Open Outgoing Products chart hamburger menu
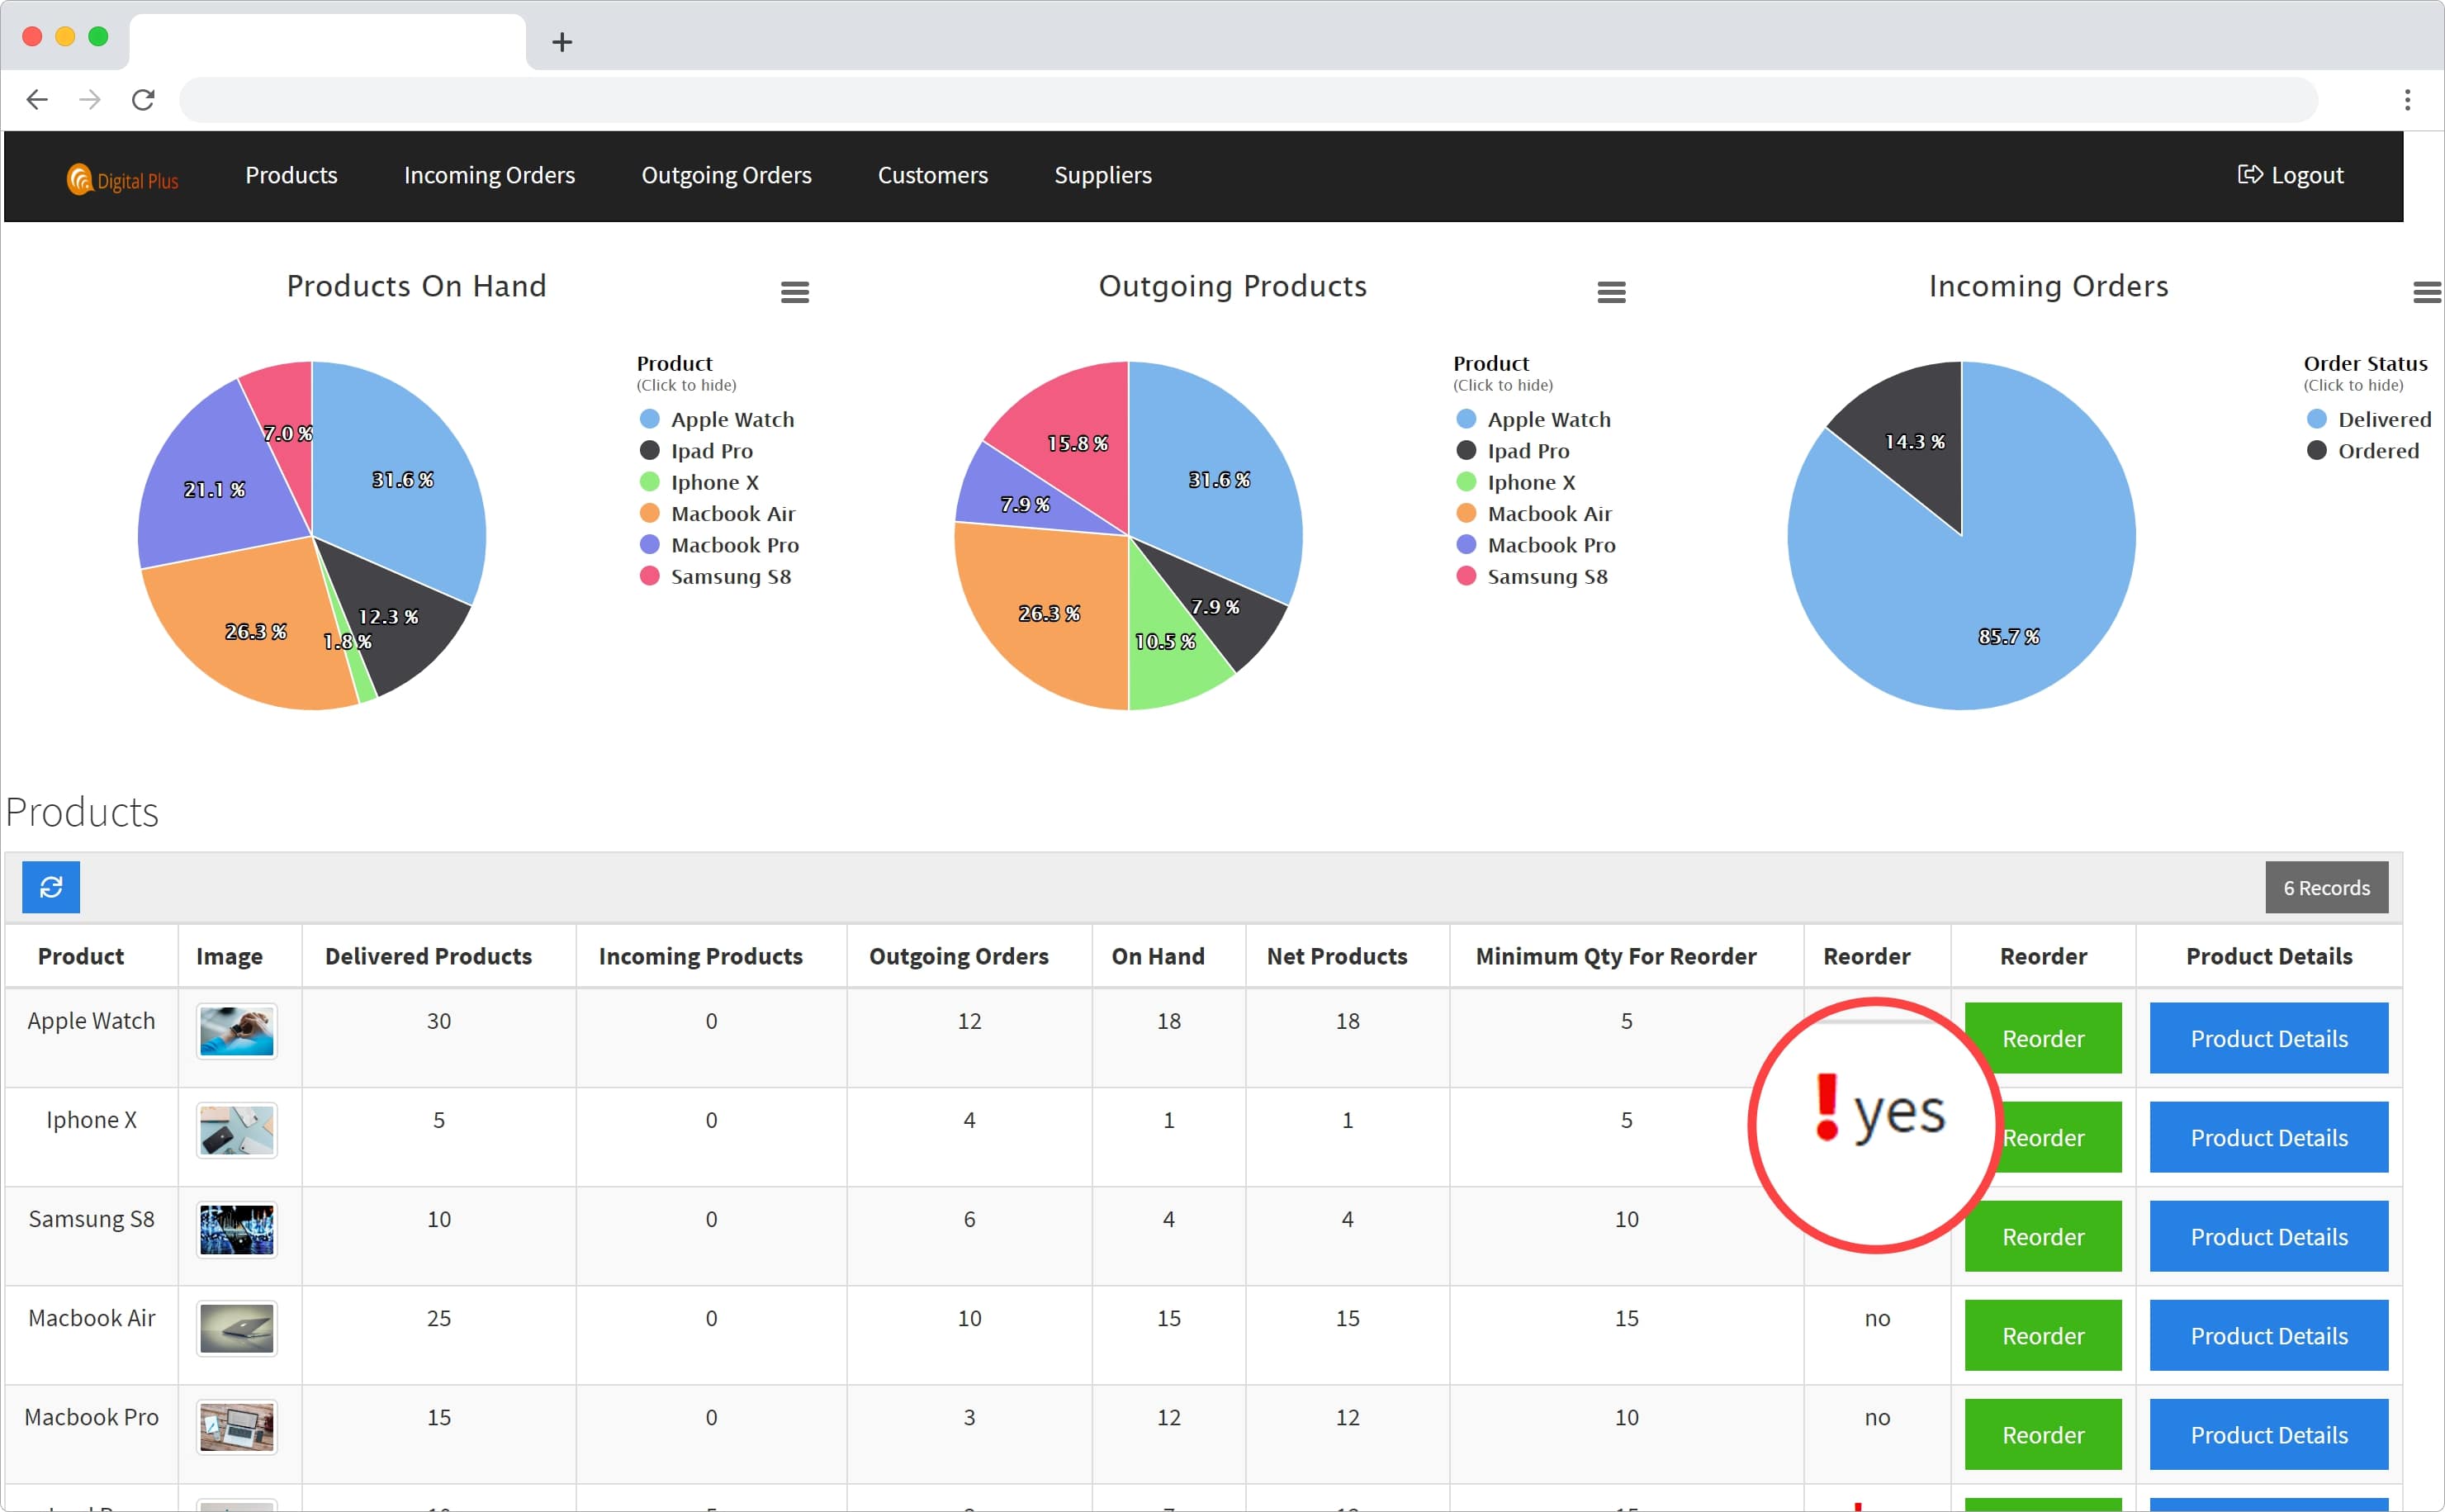2445x1512 pixels. point(1611,292)
